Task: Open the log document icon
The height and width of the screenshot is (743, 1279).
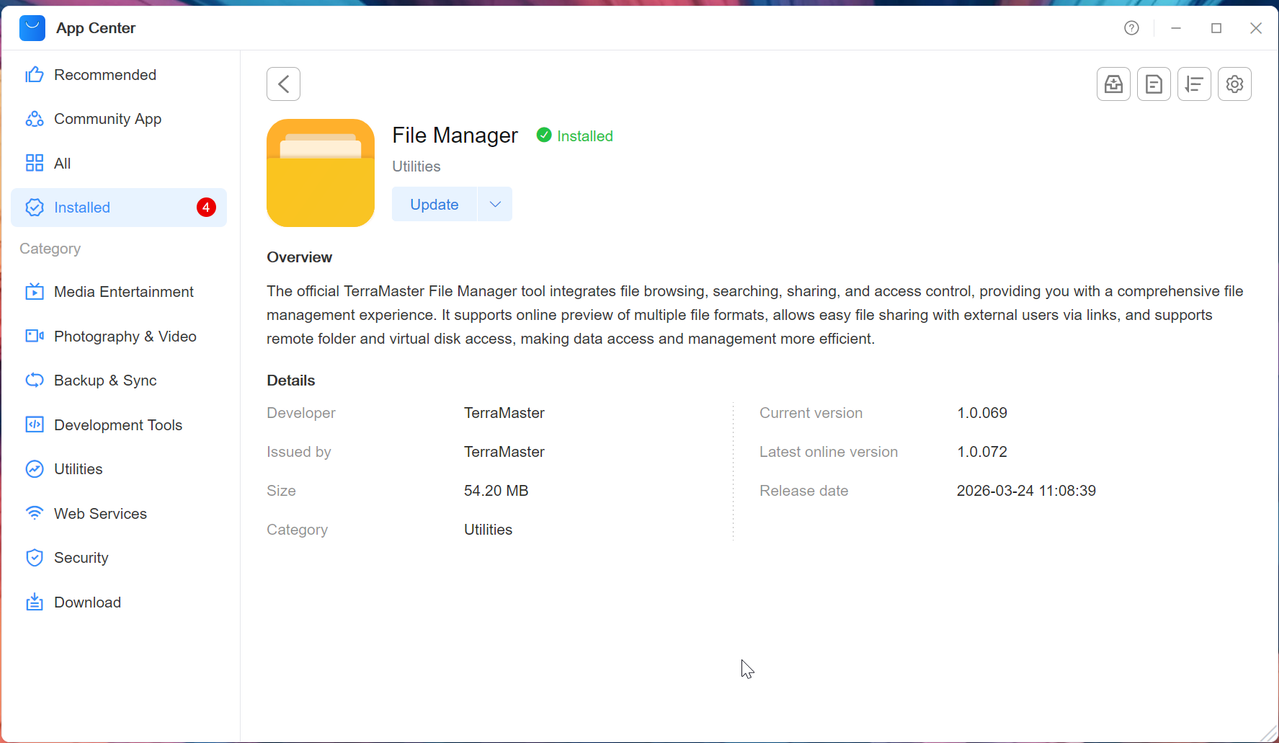Action: (x=1154, y=85)
